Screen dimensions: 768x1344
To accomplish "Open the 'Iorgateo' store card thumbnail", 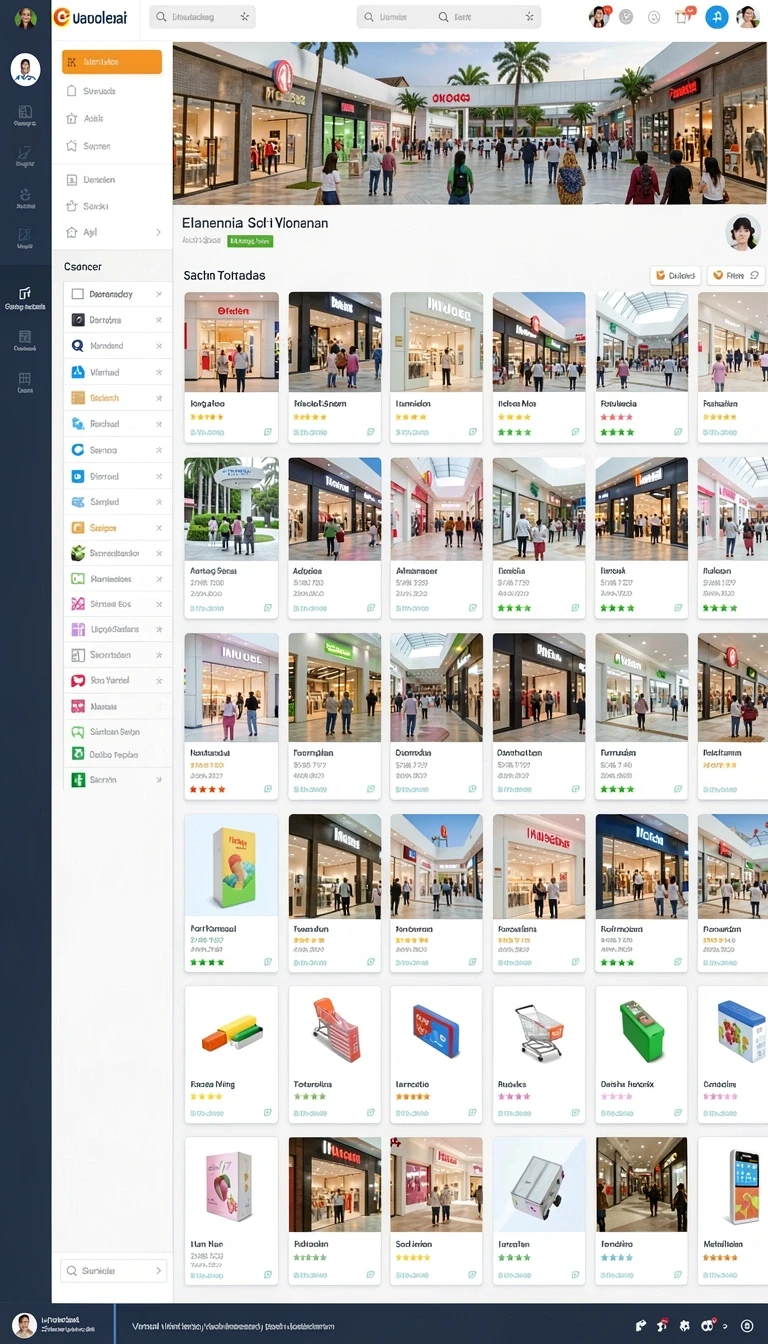I will point(231,341).
